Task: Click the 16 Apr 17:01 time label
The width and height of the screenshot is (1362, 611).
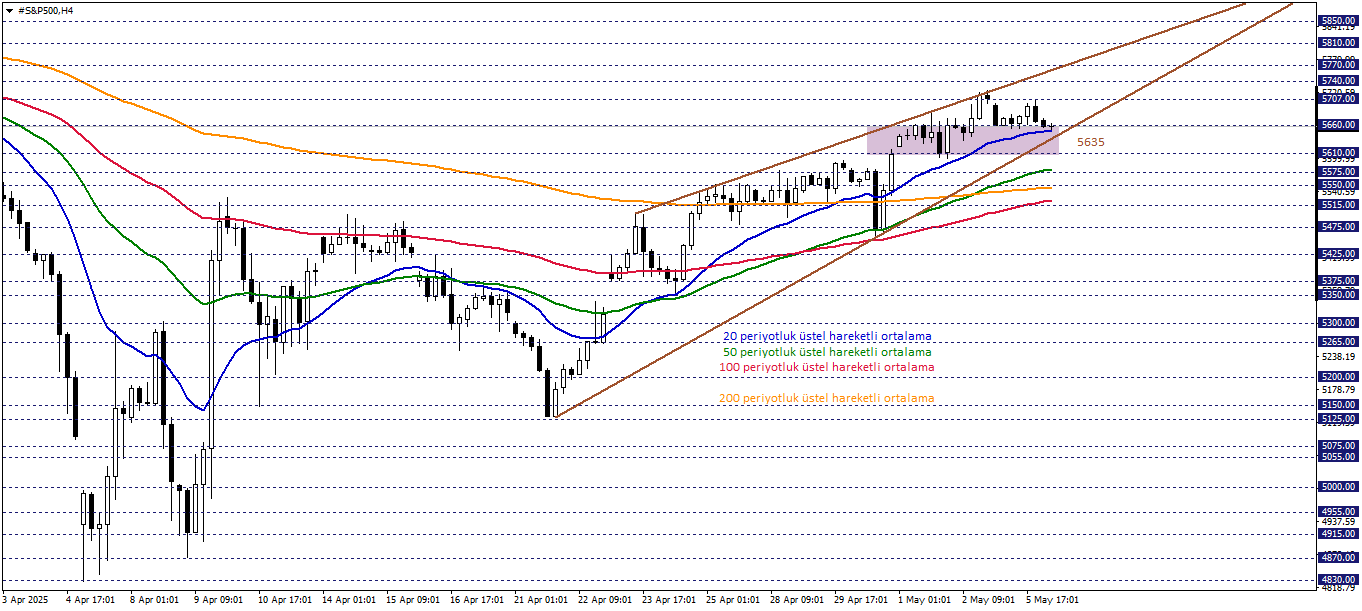Action: coord(475,600)
